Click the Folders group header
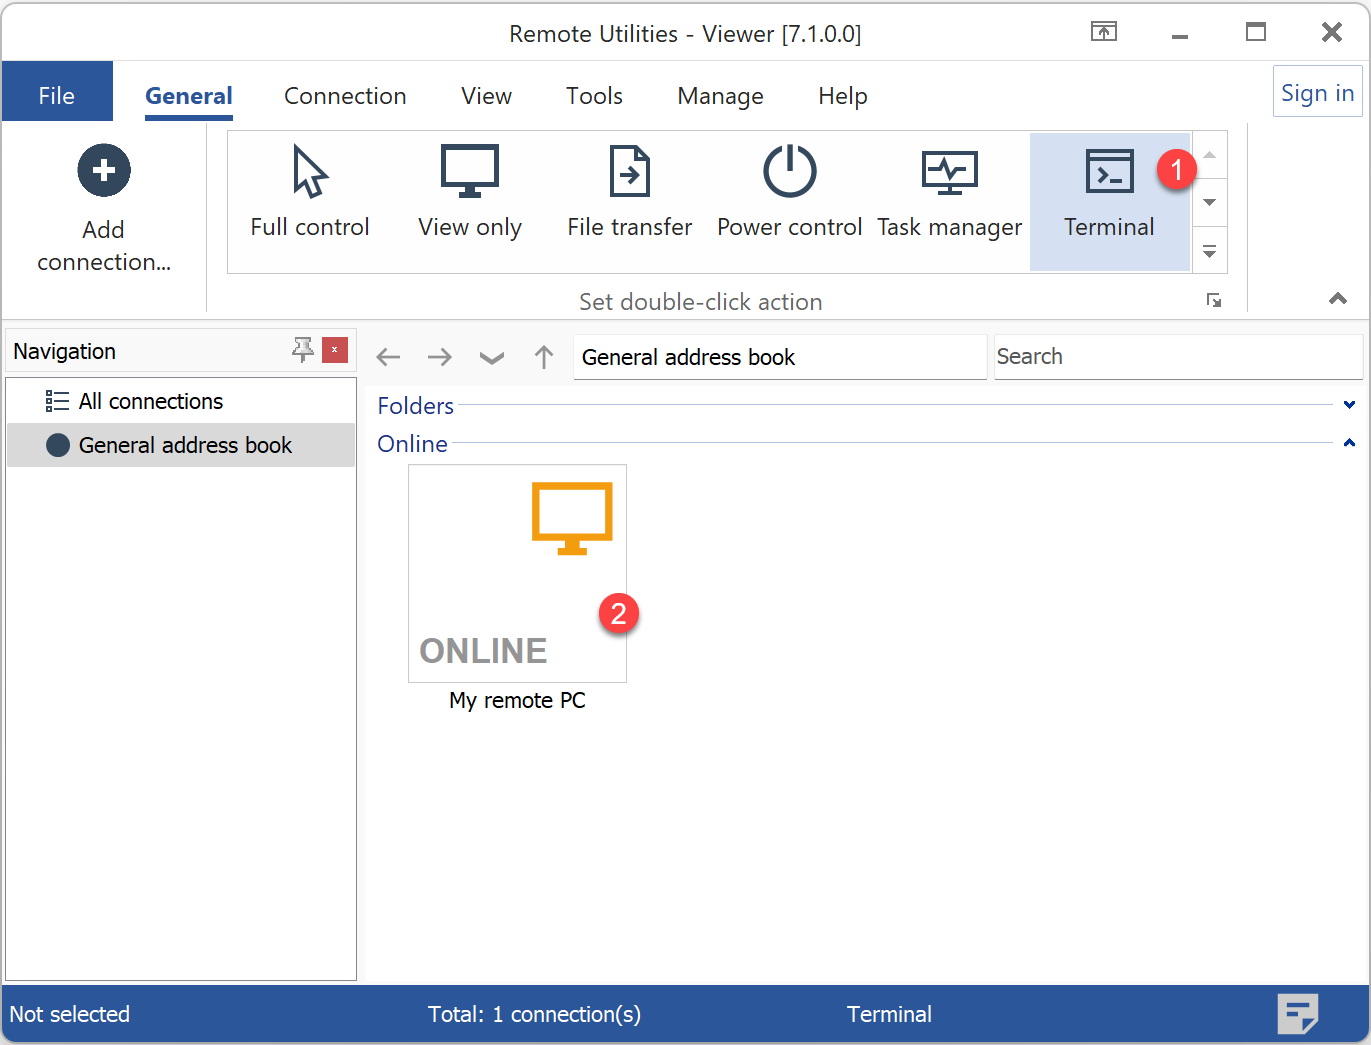 point(415,406)
